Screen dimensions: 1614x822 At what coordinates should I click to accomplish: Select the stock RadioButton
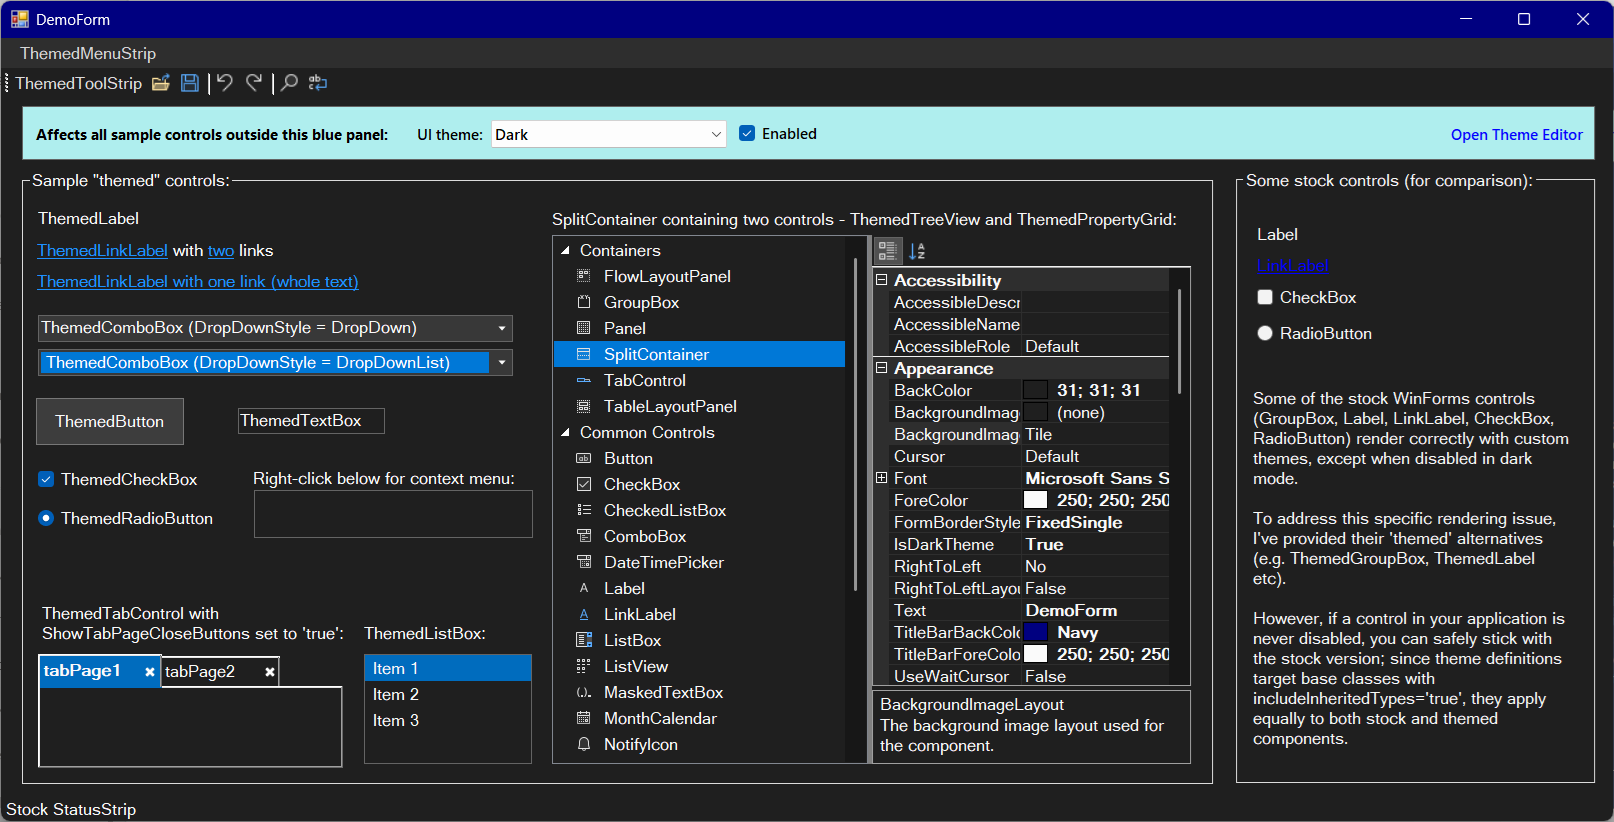click(1265, 333)
